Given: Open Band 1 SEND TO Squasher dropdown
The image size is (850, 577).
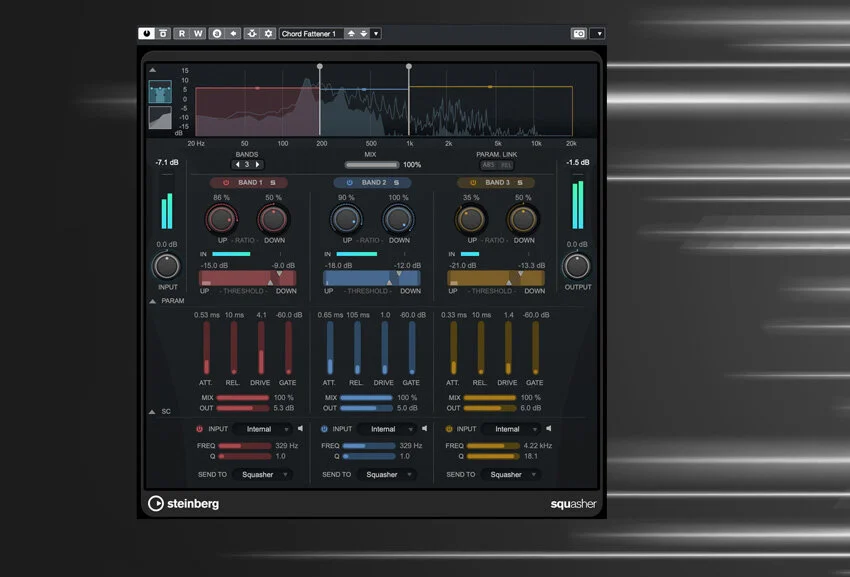Looking at the screenshot, I should click(262, 475).
